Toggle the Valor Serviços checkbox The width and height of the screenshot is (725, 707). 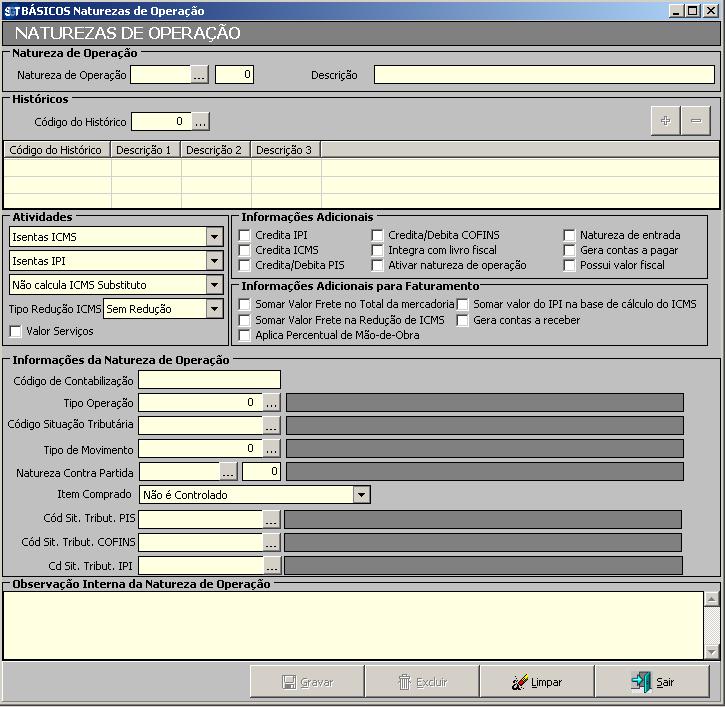16,331
